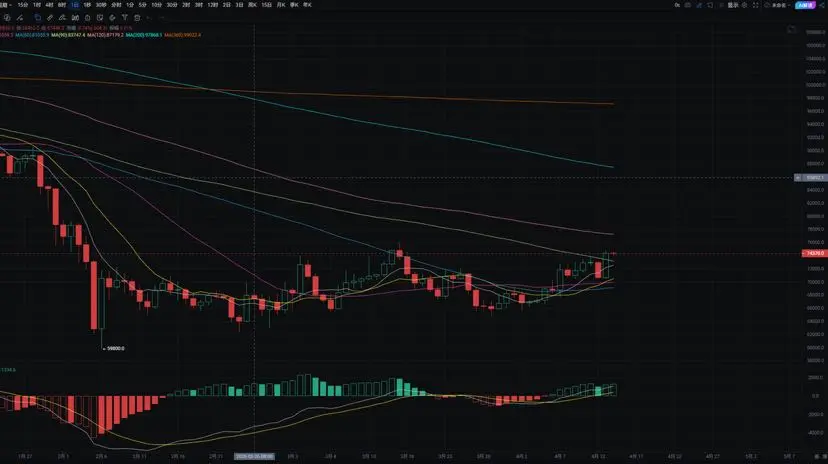Select the highlighted 1日 timeframe tab

tap(74, 5)
